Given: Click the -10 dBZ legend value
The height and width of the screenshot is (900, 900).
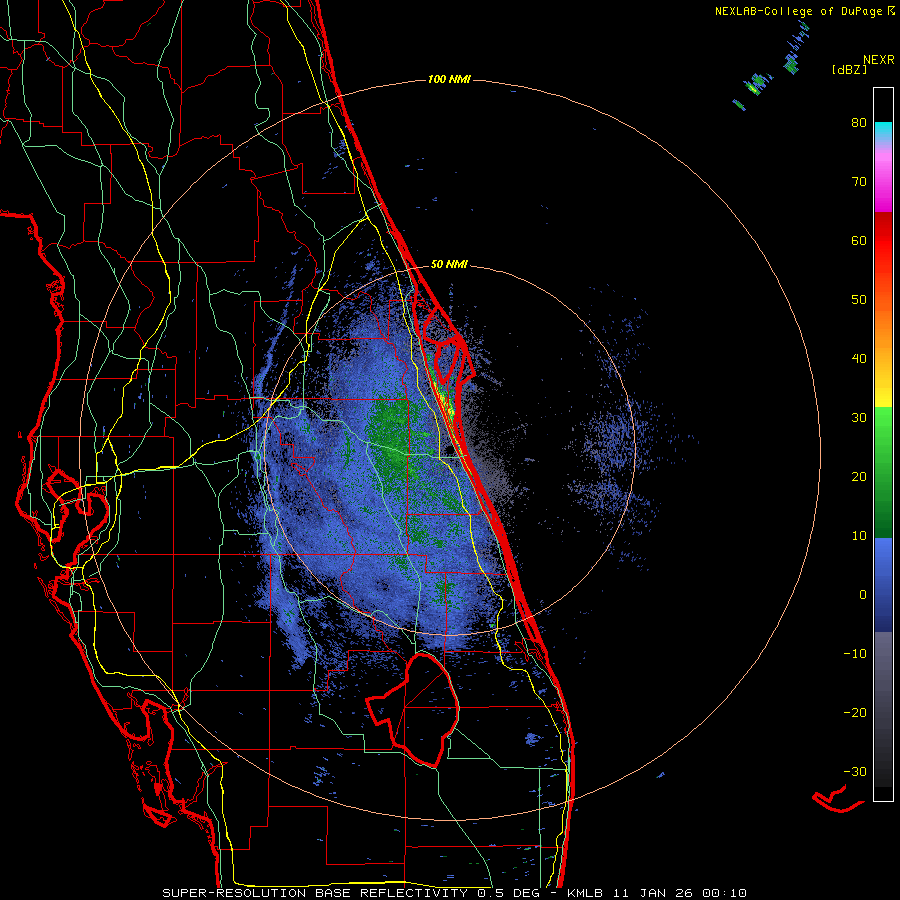Looking at the screenshot, I should 855,654.
